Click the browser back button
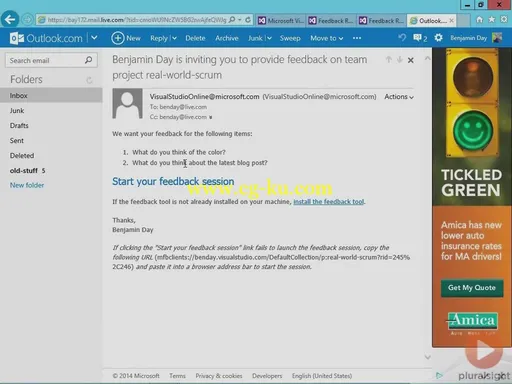Image resolution: width=512 pixels, height=384 pixels. (9, 19)
